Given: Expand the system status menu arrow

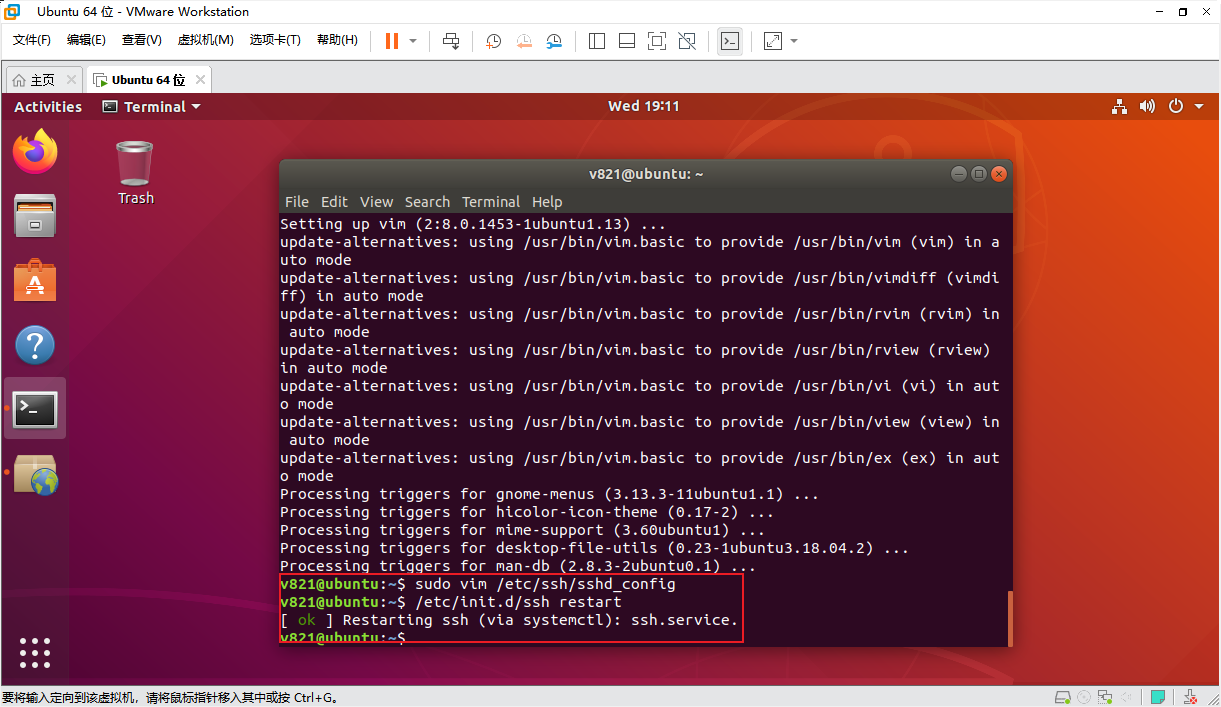Looking at the screenshot, I should [x=1198, y=107].
